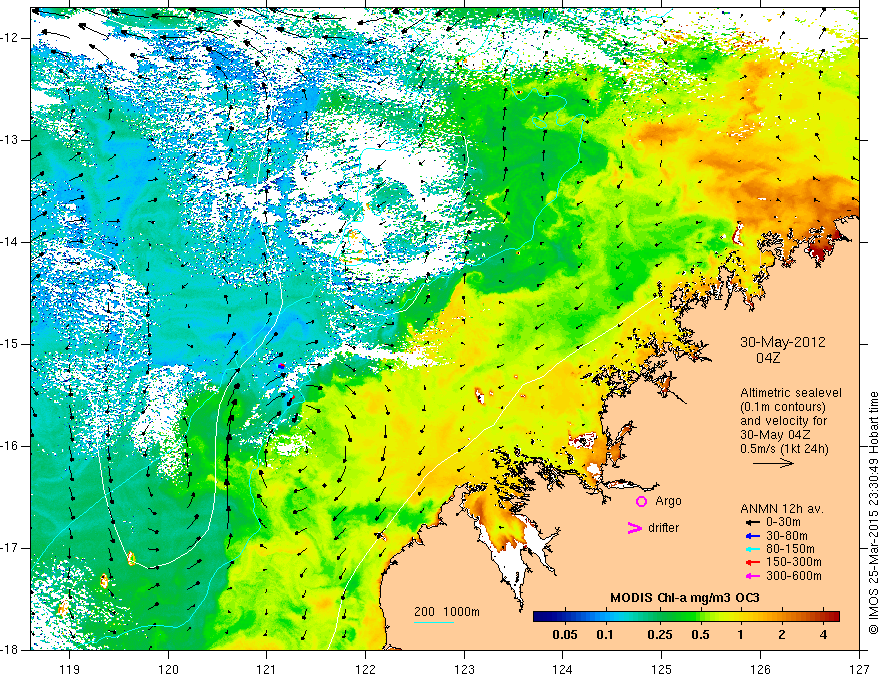Click the "30-80m" depth label
This screenshot has height=680, width=880.
coord(787,536)
